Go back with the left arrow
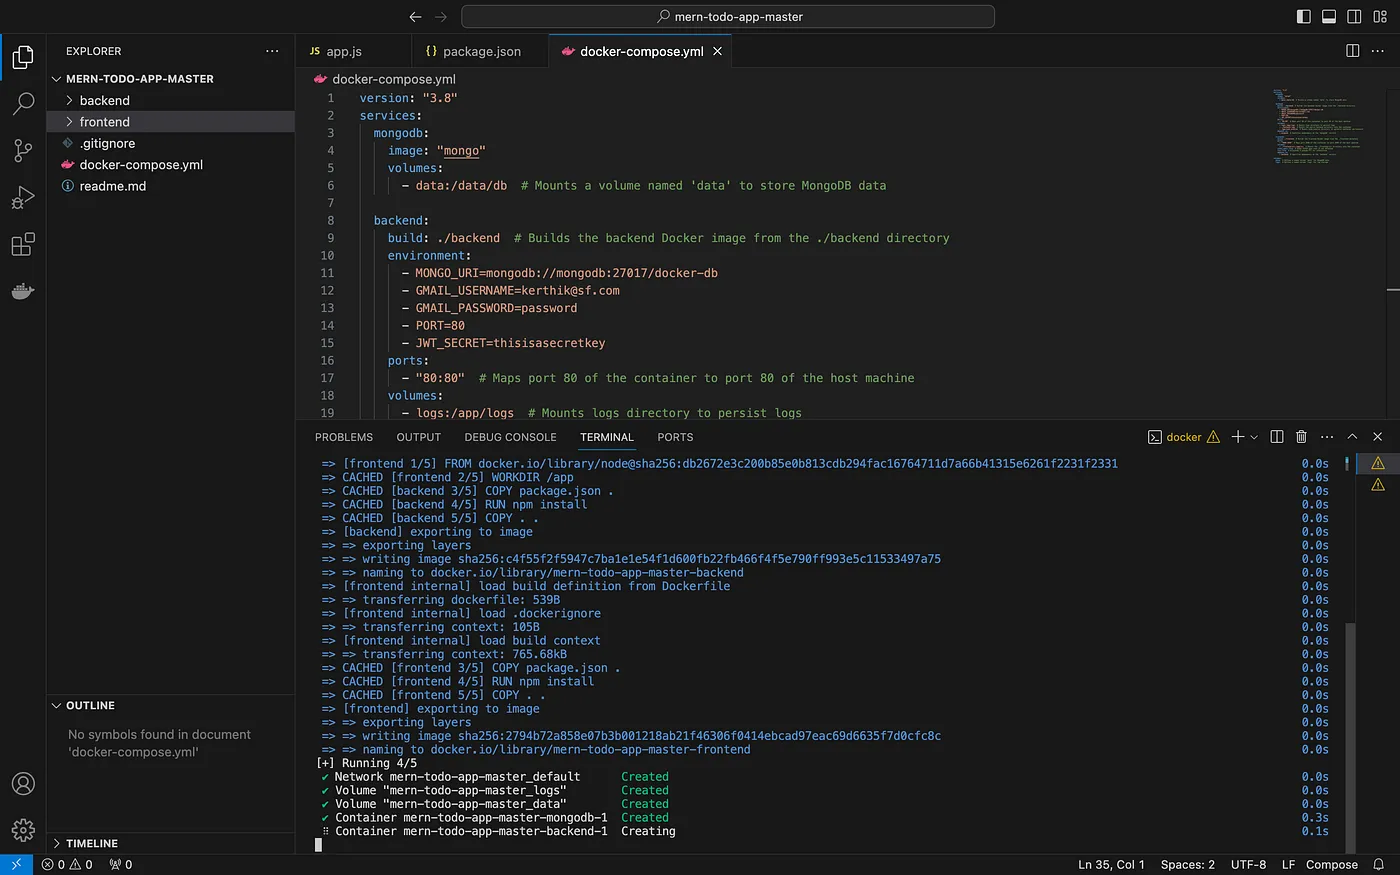1400x875 pixels. tap(415, 17)
